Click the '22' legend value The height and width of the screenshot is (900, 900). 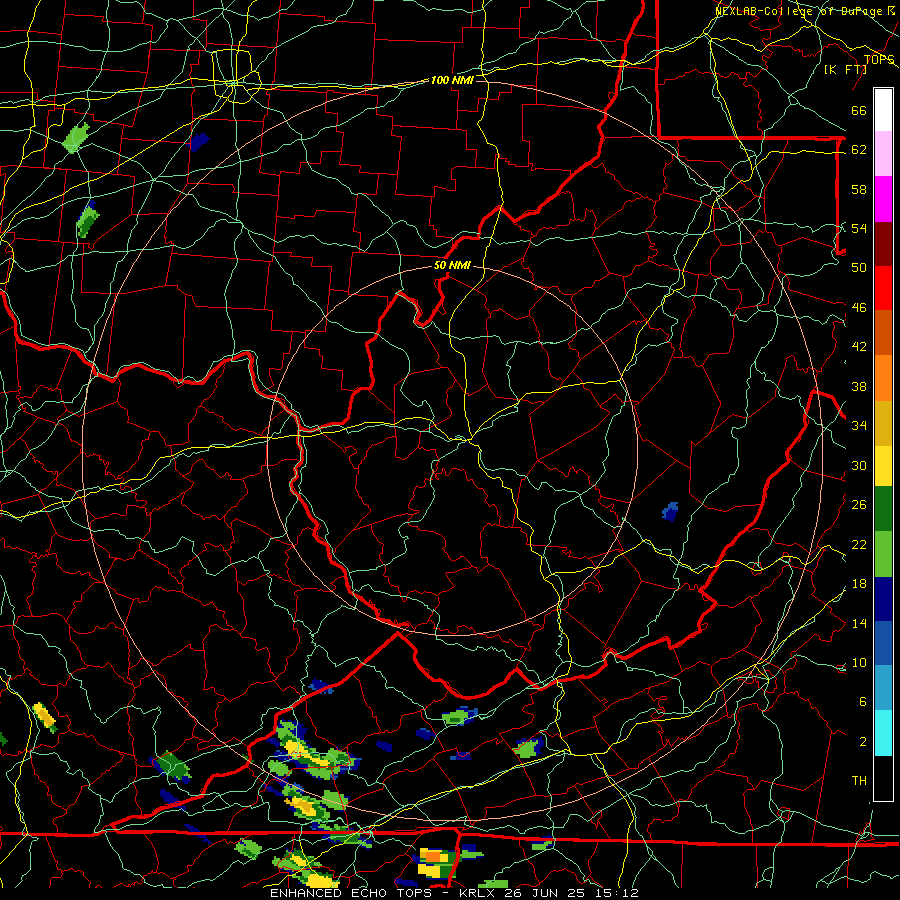tap(859, 544)
